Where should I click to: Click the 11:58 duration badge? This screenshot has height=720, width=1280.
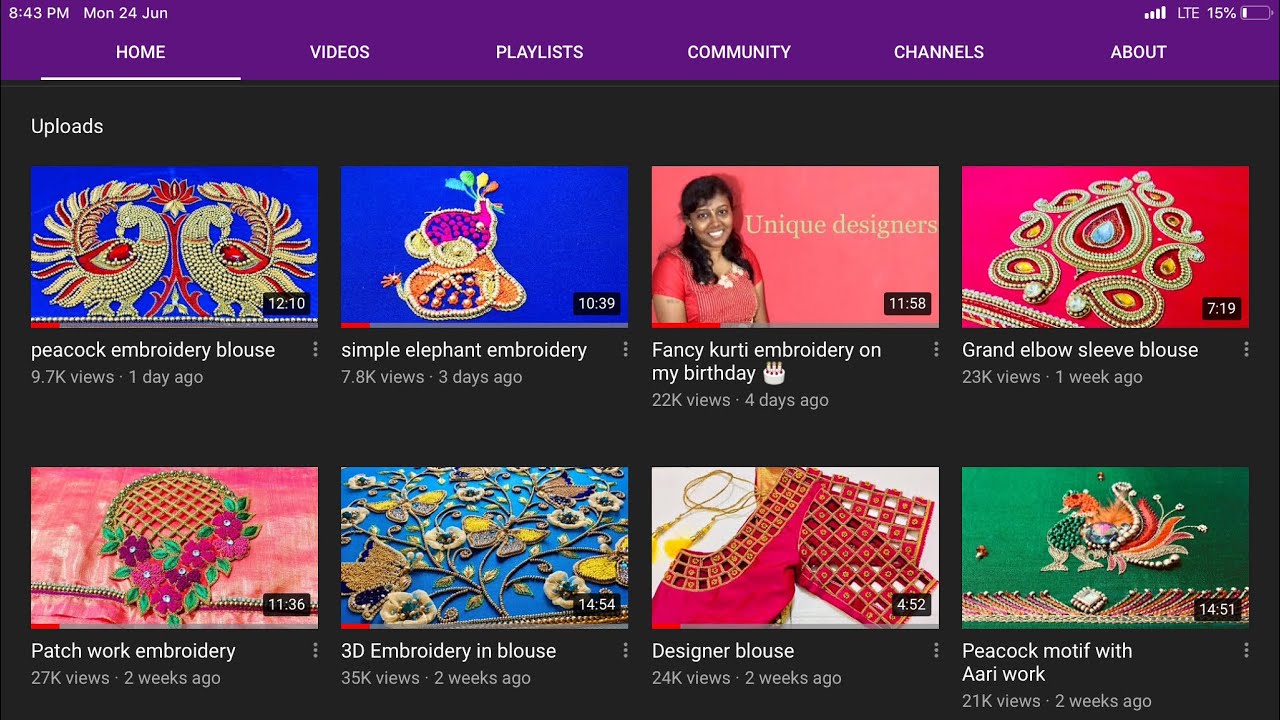(x=907, y=304)
